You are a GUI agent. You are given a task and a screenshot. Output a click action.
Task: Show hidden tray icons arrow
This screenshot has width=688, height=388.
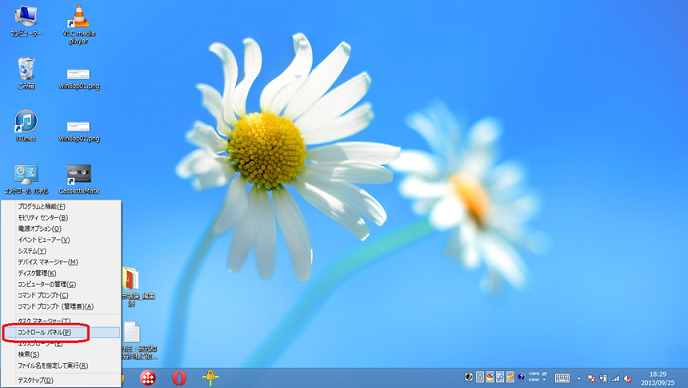point(579,378)
